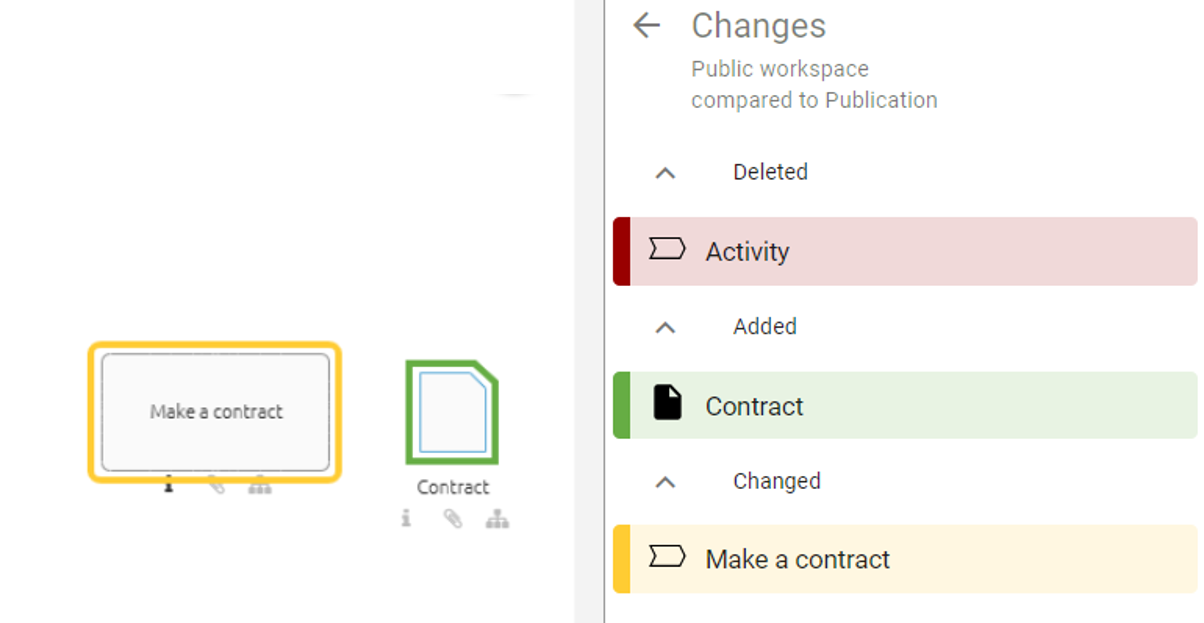Click the info icon below the Contract document
1204x623 pixels.
point(406,518)
